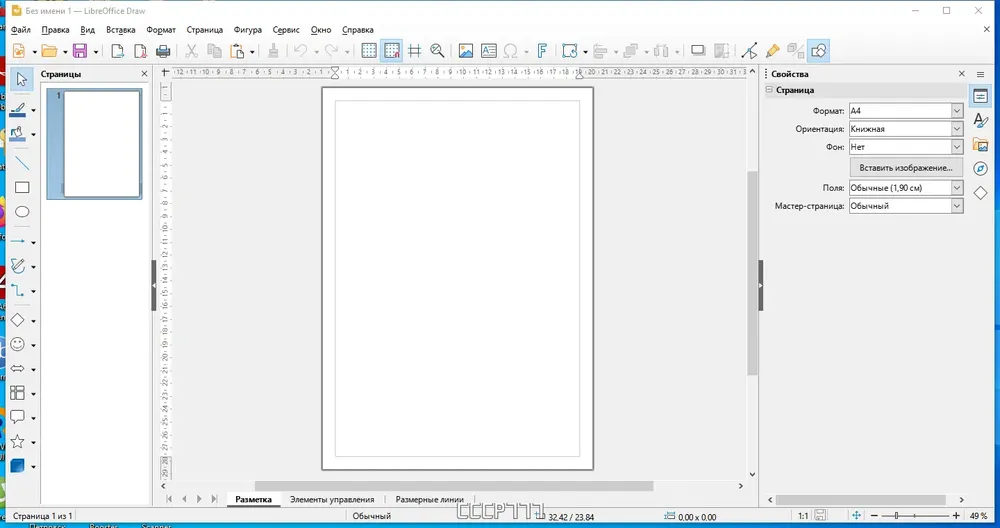Select the Stars and Banners tool

18,441
